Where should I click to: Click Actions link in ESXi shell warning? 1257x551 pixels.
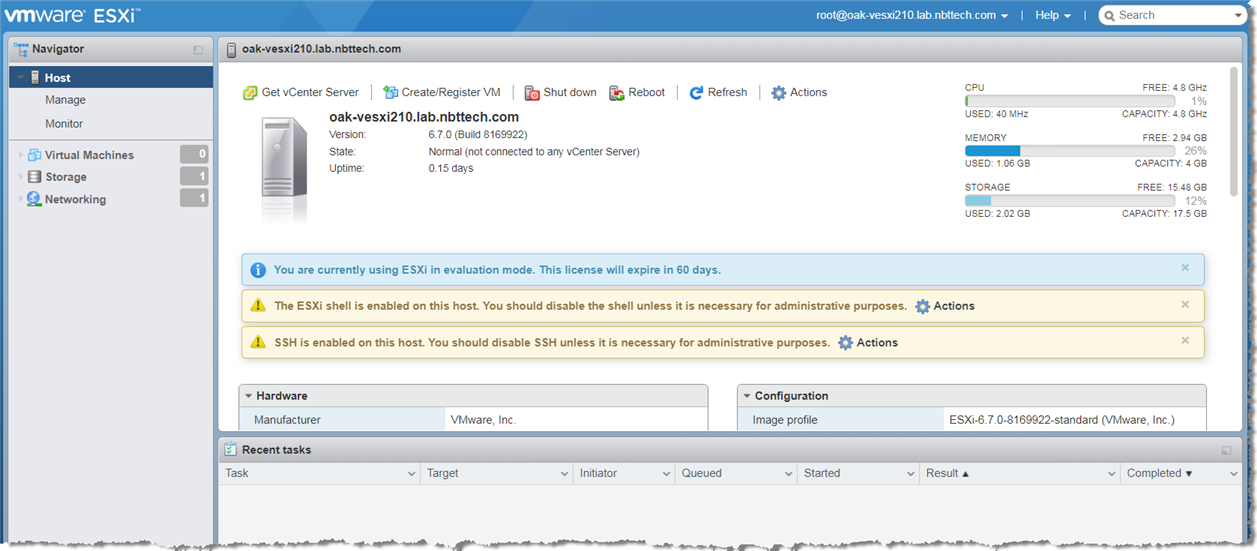tap(954, 306)
